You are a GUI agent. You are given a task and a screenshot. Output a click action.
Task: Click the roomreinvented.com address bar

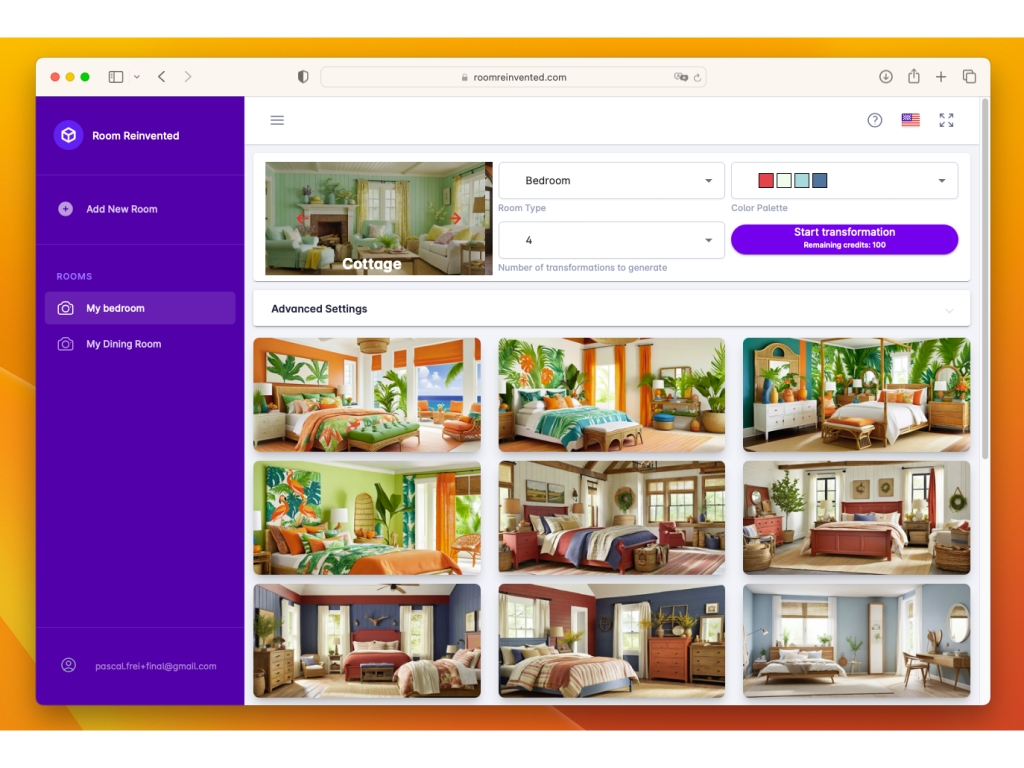pyautogui.click(x=513, y=77)
